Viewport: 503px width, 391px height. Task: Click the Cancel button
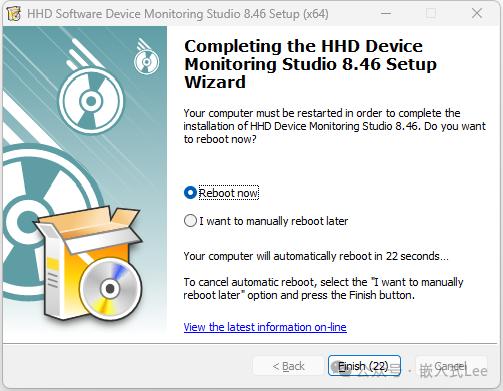click(x=451, y=366)
